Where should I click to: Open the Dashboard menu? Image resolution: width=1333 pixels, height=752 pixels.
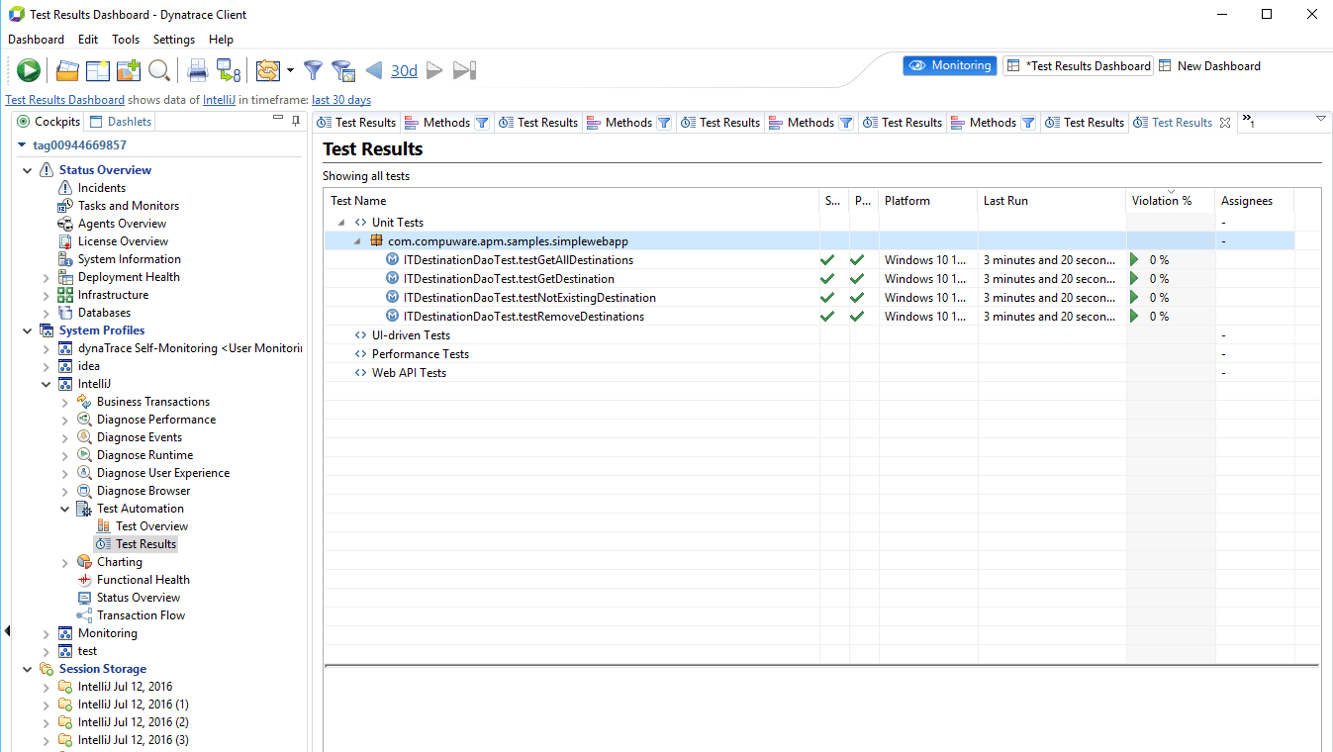36,39
